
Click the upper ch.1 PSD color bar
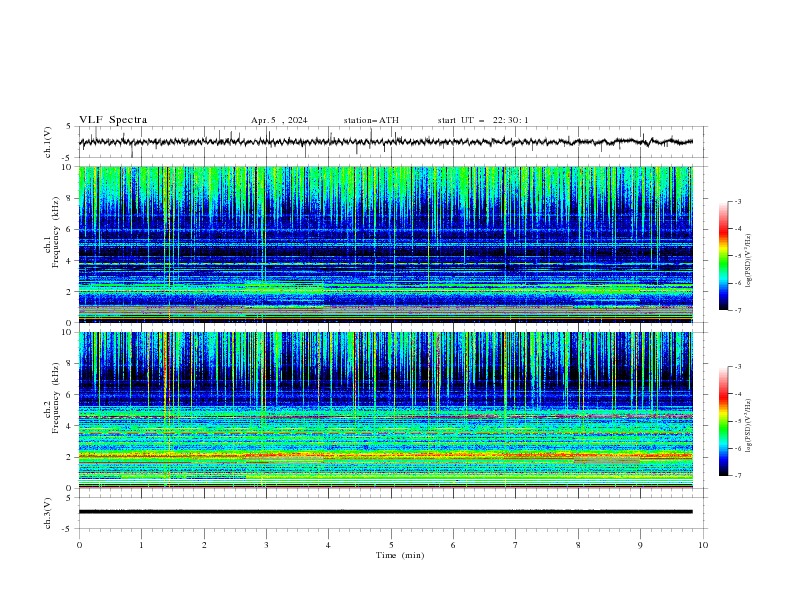coord(724,256)
